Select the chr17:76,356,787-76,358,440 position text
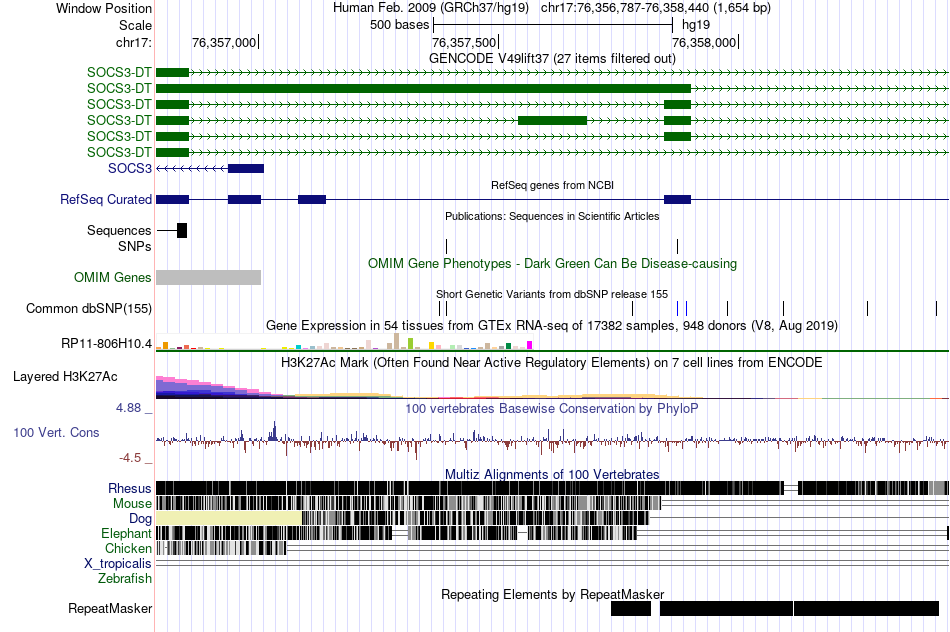 pyautogui.click(x=656, y=8)
